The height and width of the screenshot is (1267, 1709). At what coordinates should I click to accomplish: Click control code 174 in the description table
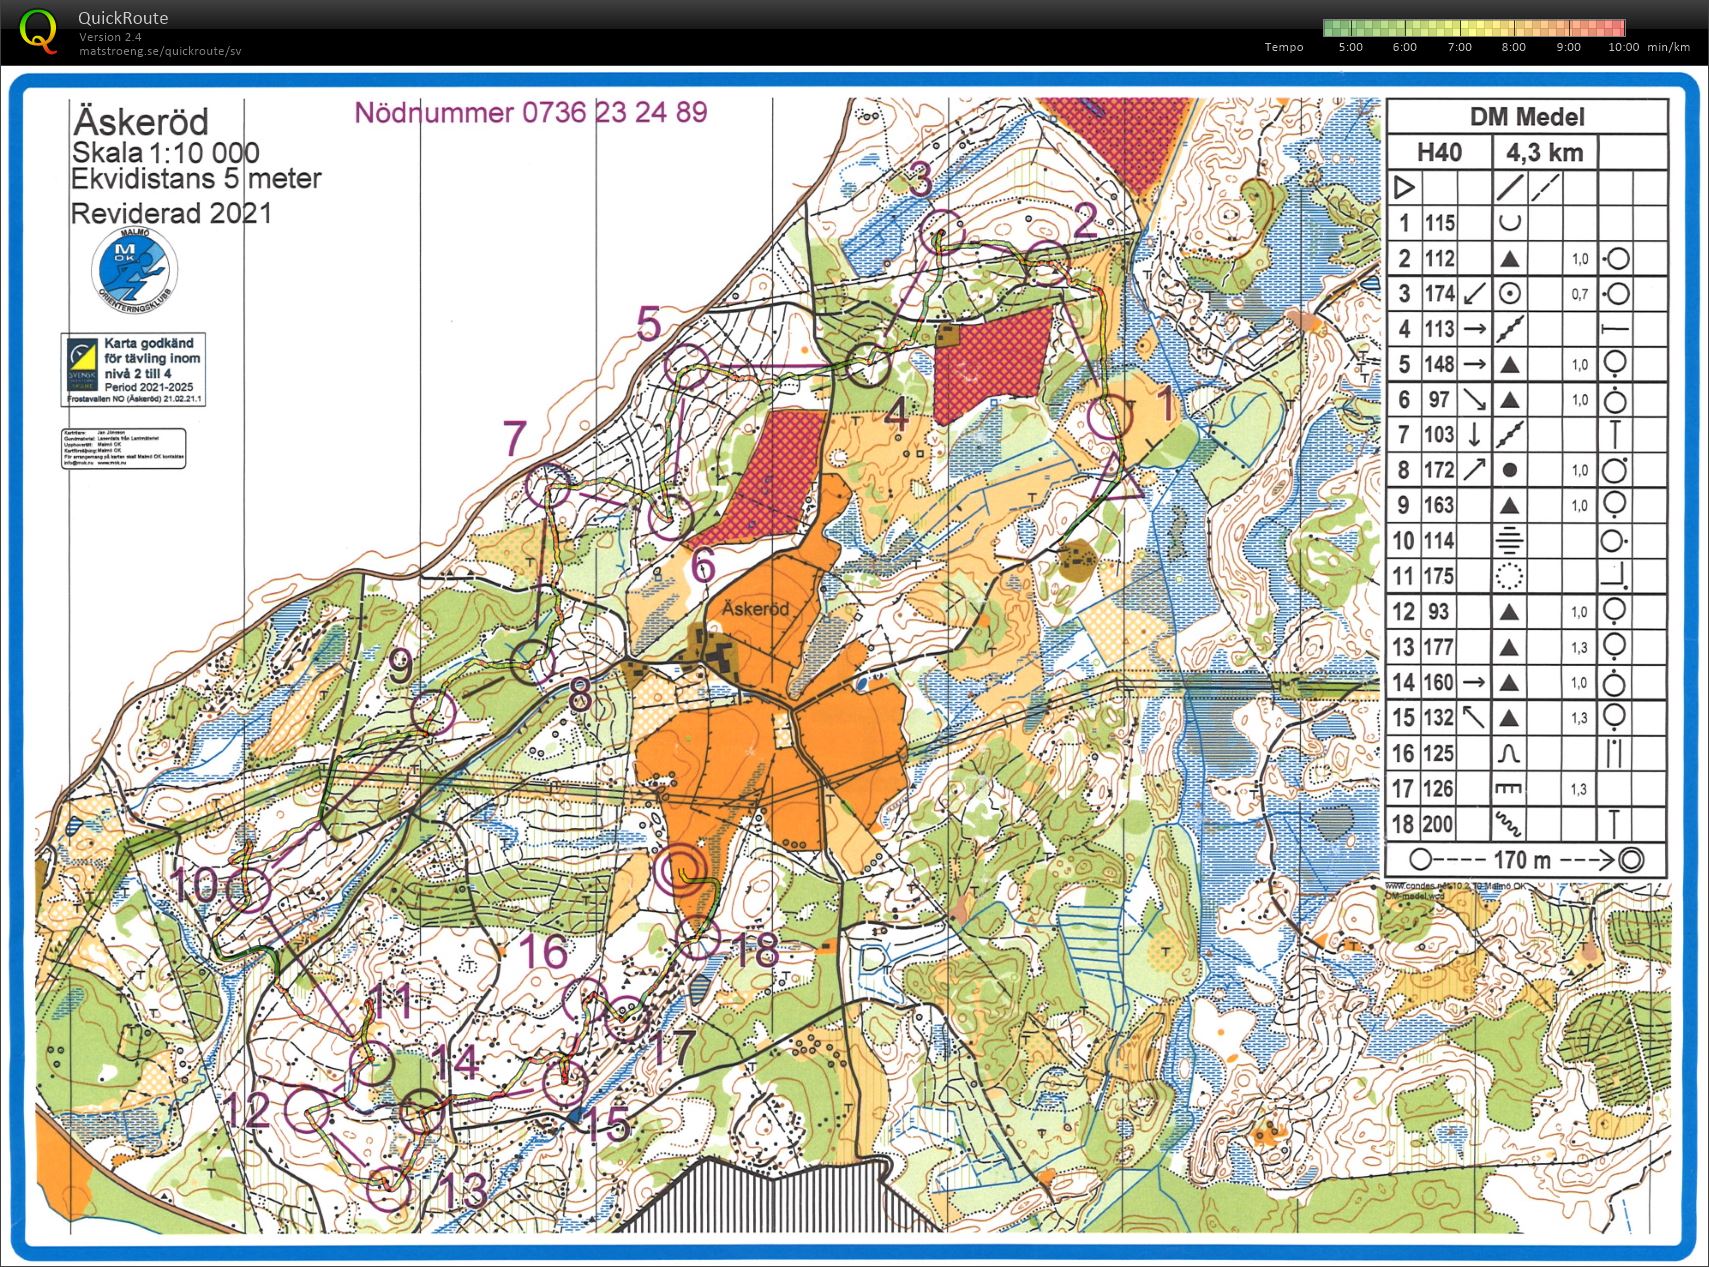[1440, 294]
